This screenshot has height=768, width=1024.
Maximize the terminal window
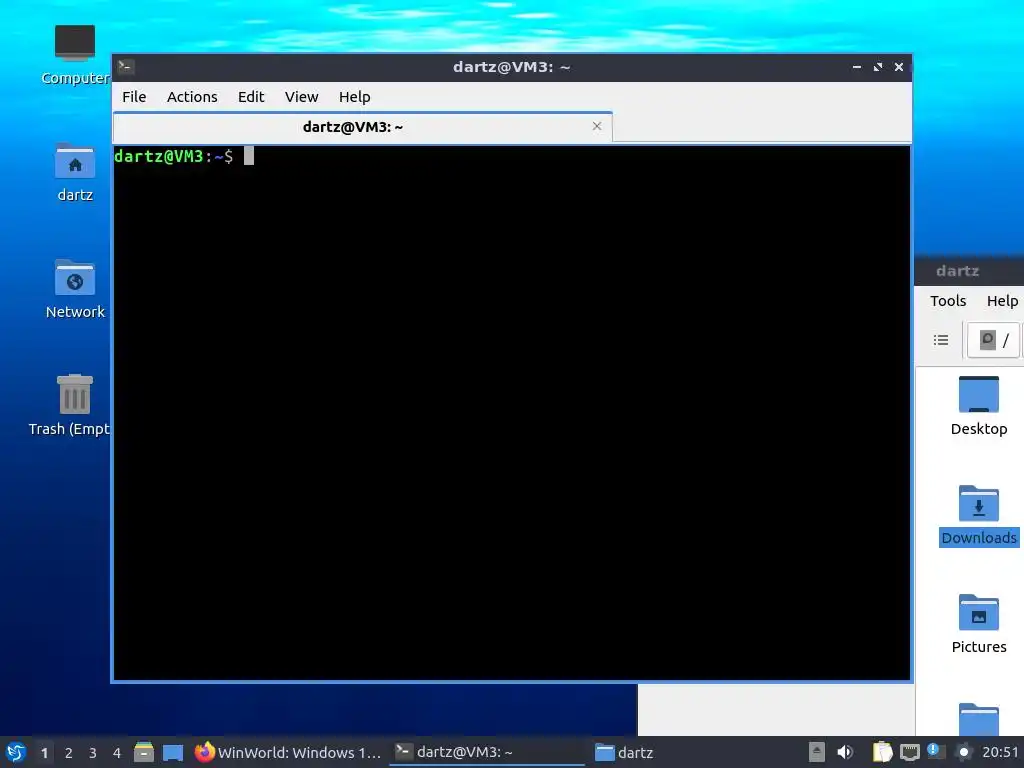[878, 67]
